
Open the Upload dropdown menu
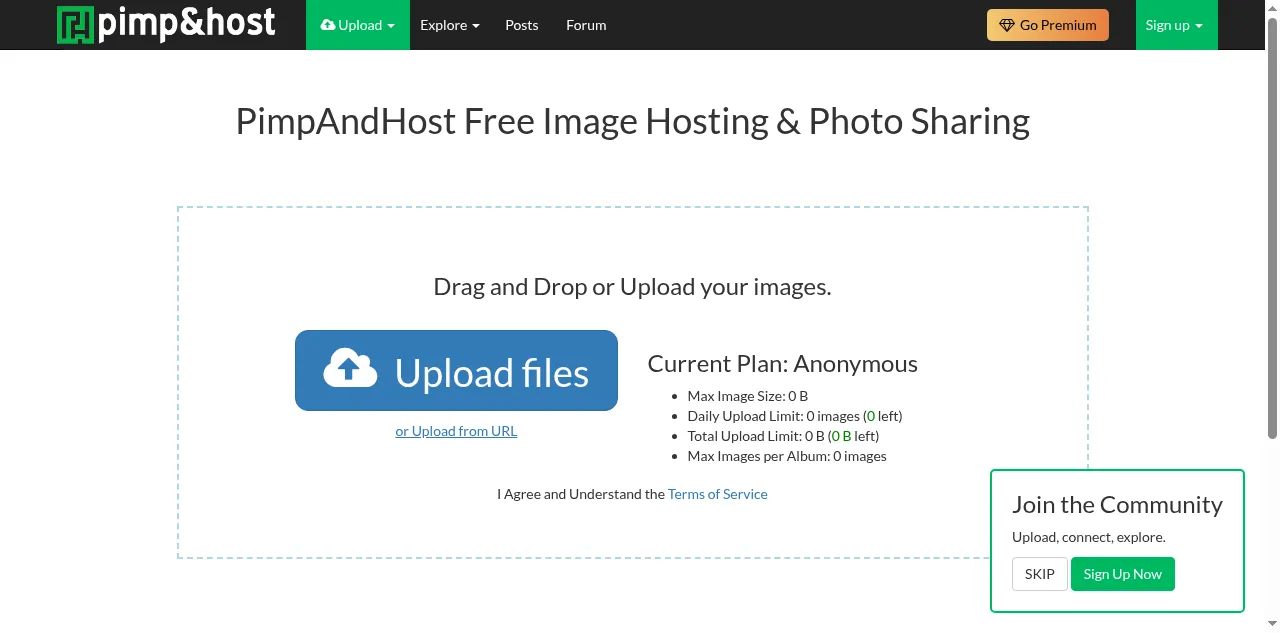click(358, 25)
